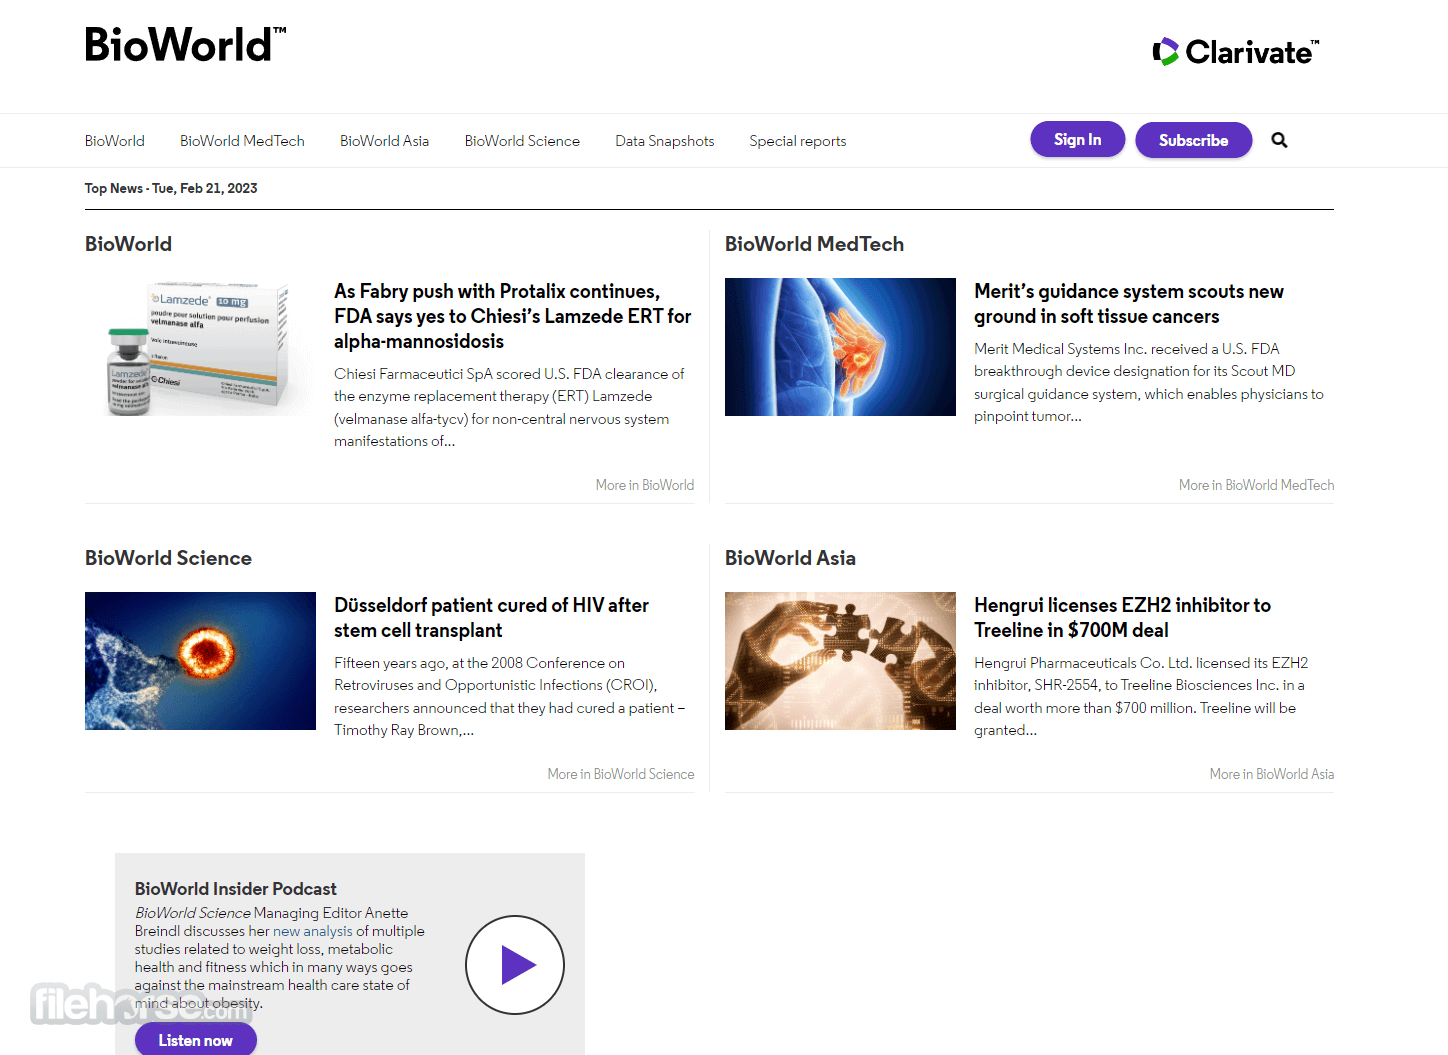Read the Chiesi Lamzede ERT article headline

pos(513,316)
